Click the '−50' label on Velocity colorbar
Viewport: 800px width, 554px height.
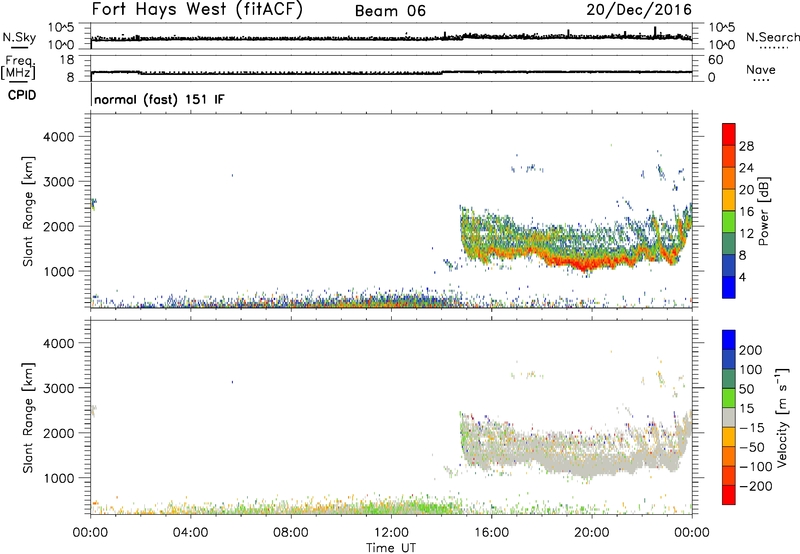(x=752, y=447)
